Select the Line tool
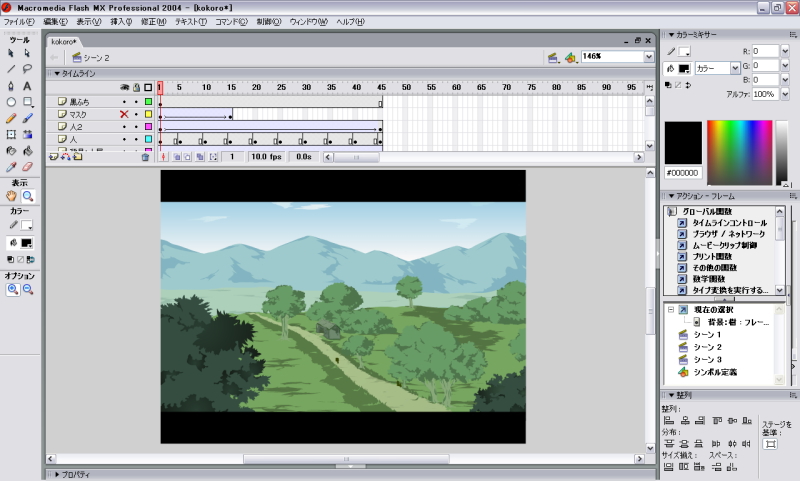The height and width of the screenshot is (481, 800). pos(11,69)
